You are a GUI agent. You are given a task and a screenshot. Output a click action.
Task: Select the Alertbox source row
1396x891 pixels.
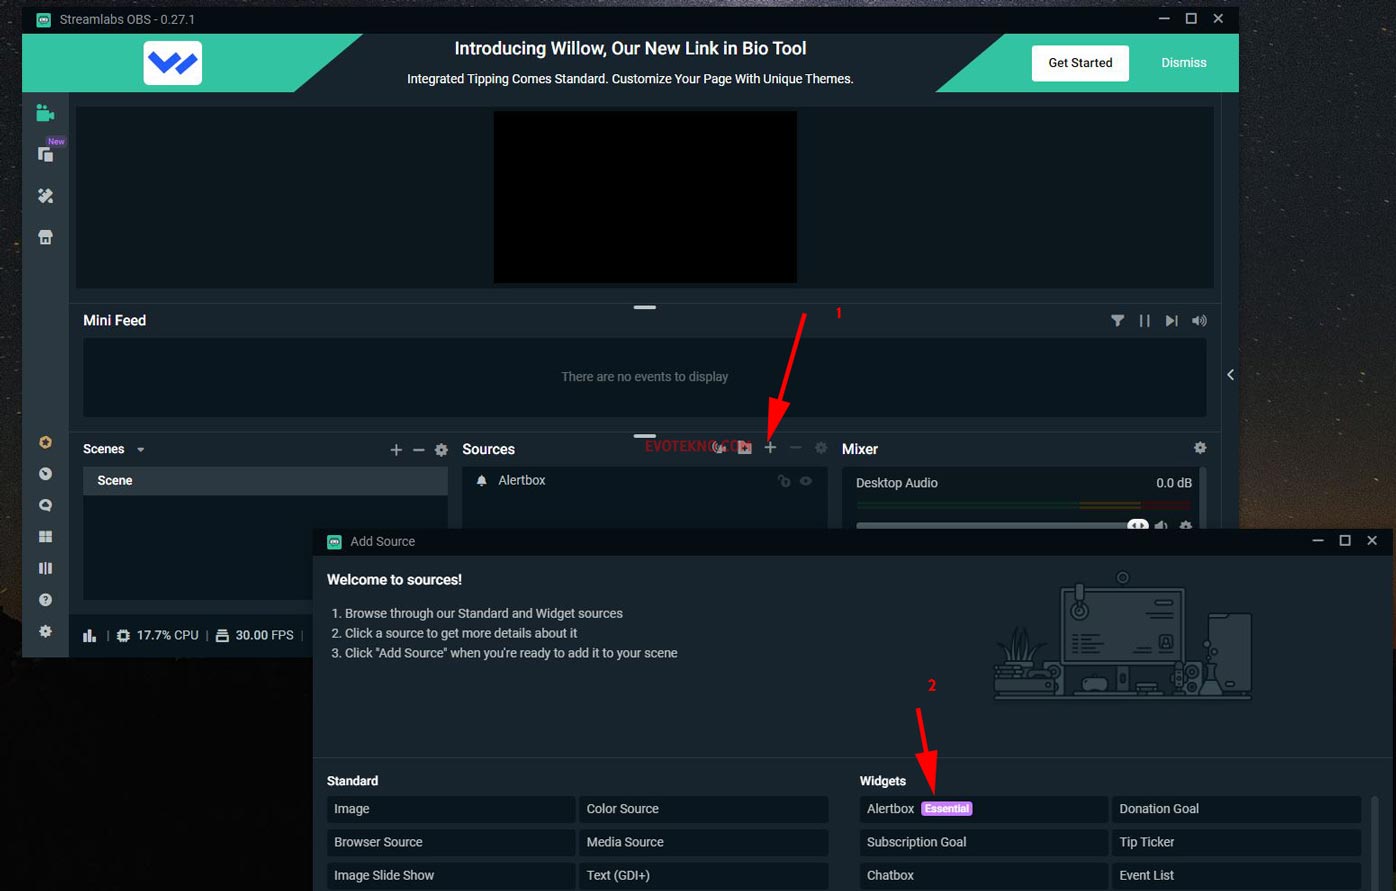point(645,481)
